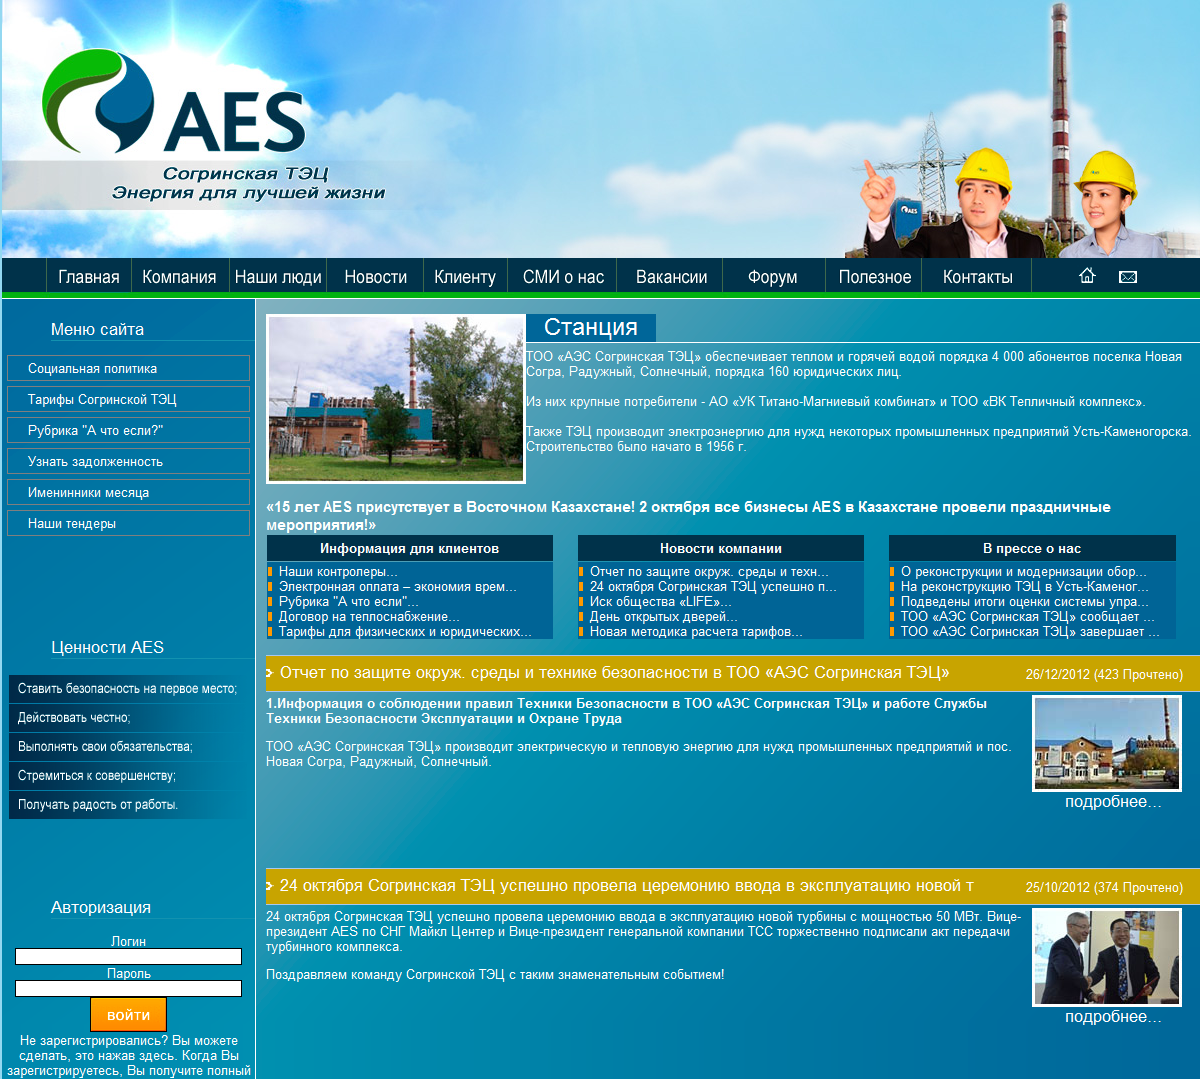This screenshot has width=1200, height=1079.
Task: Open Подведены итоги оценки системы упра… link
Action: click(1025, 602)
